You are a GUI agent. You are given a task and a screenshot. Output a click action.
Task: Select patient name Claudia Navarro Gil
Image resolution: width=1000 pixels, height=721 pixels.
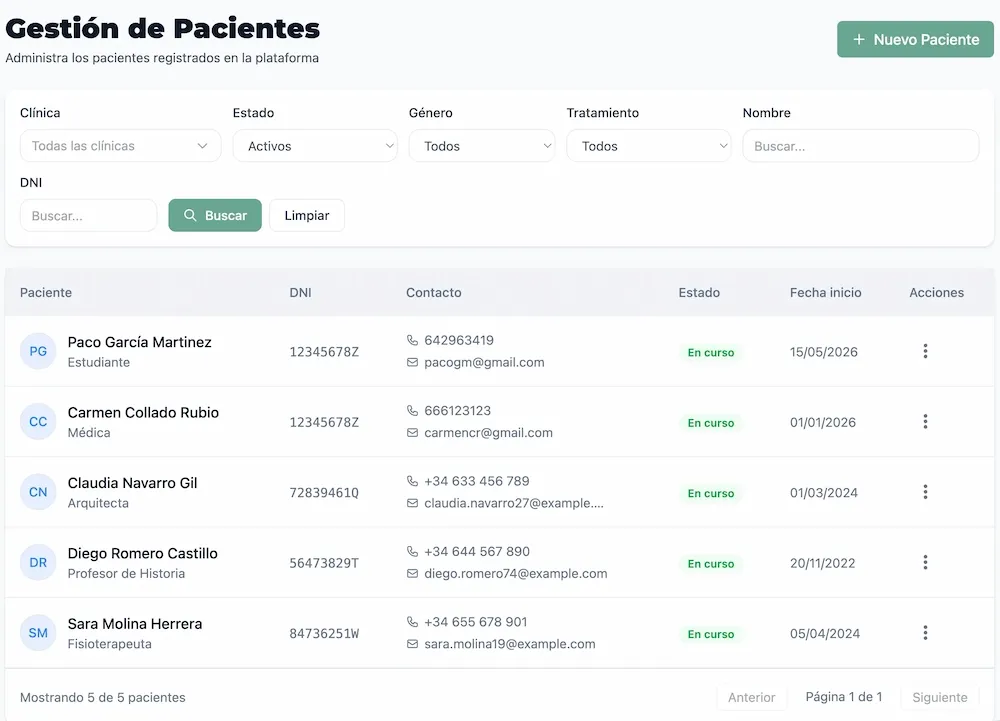point(133,483)
